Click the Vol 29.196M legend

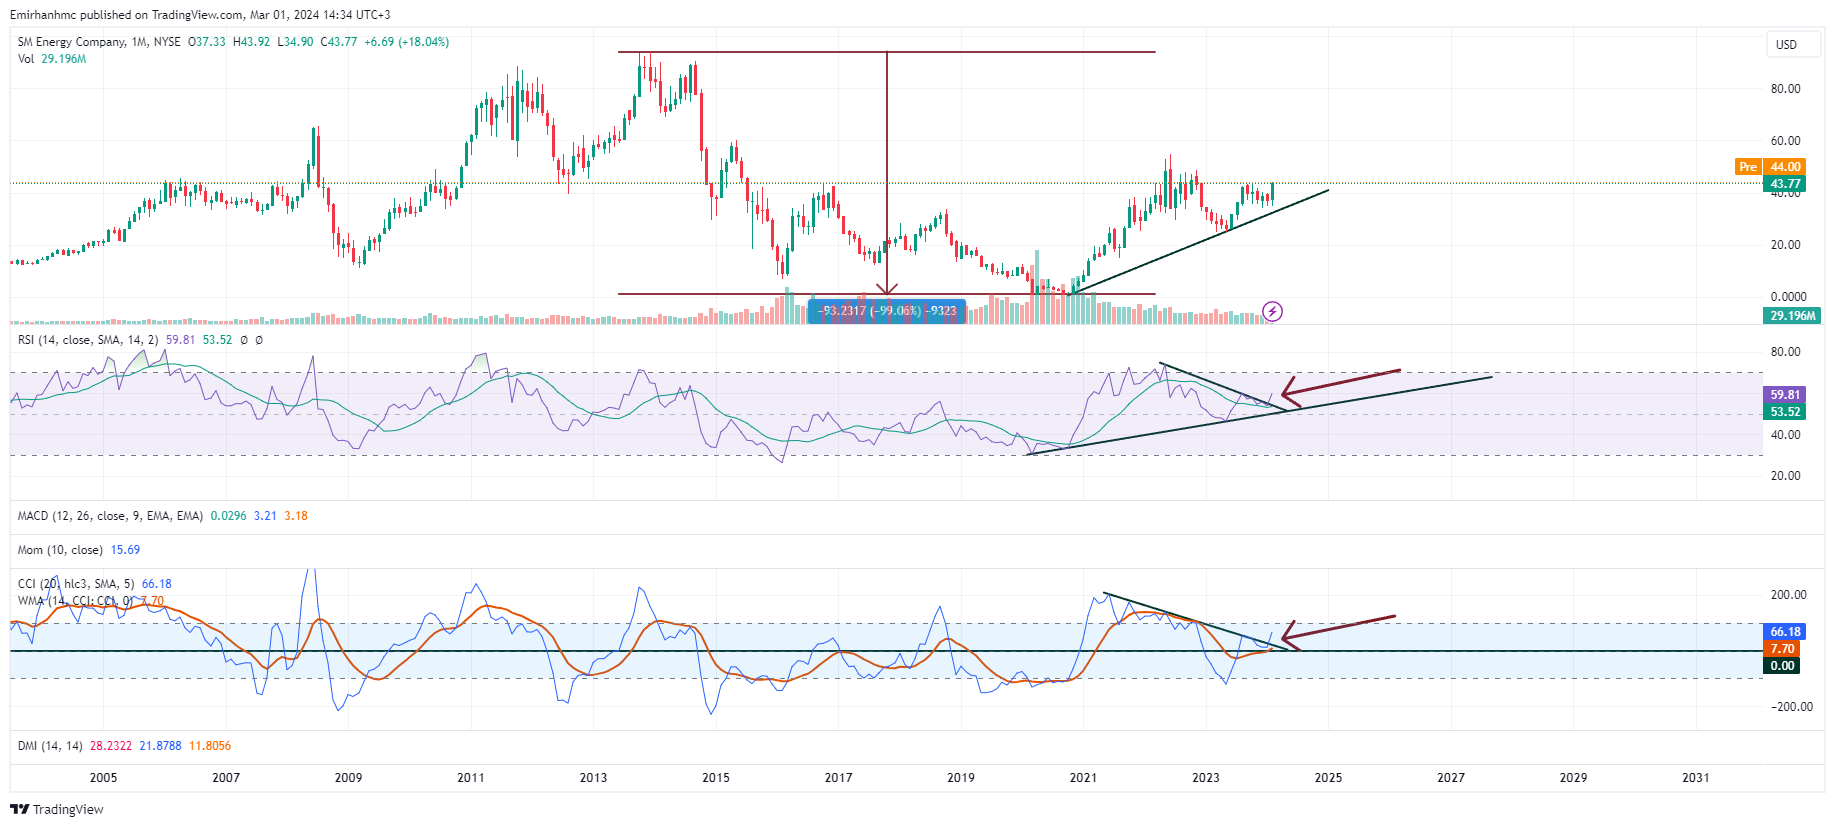[x=52, y=59]
